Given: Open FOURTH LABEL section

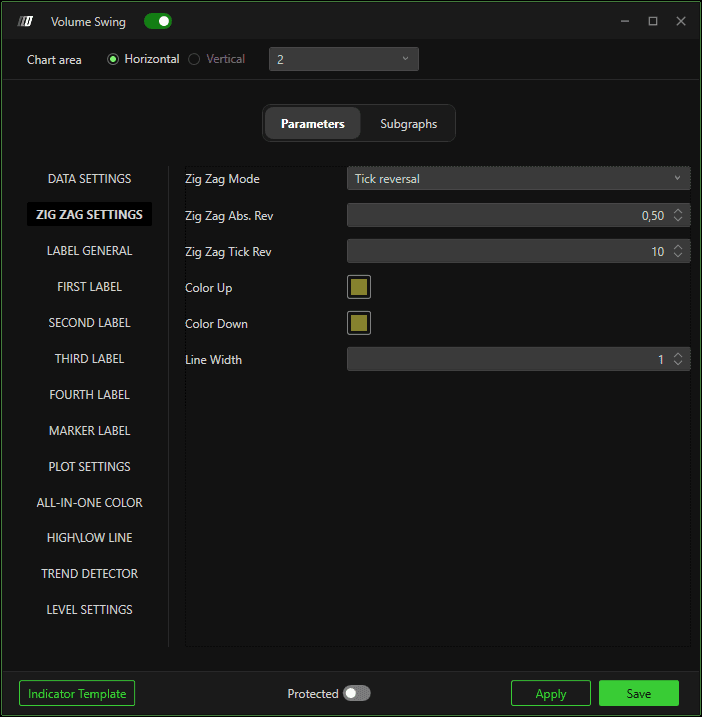Looking at the screenshot, I should 90,395.
